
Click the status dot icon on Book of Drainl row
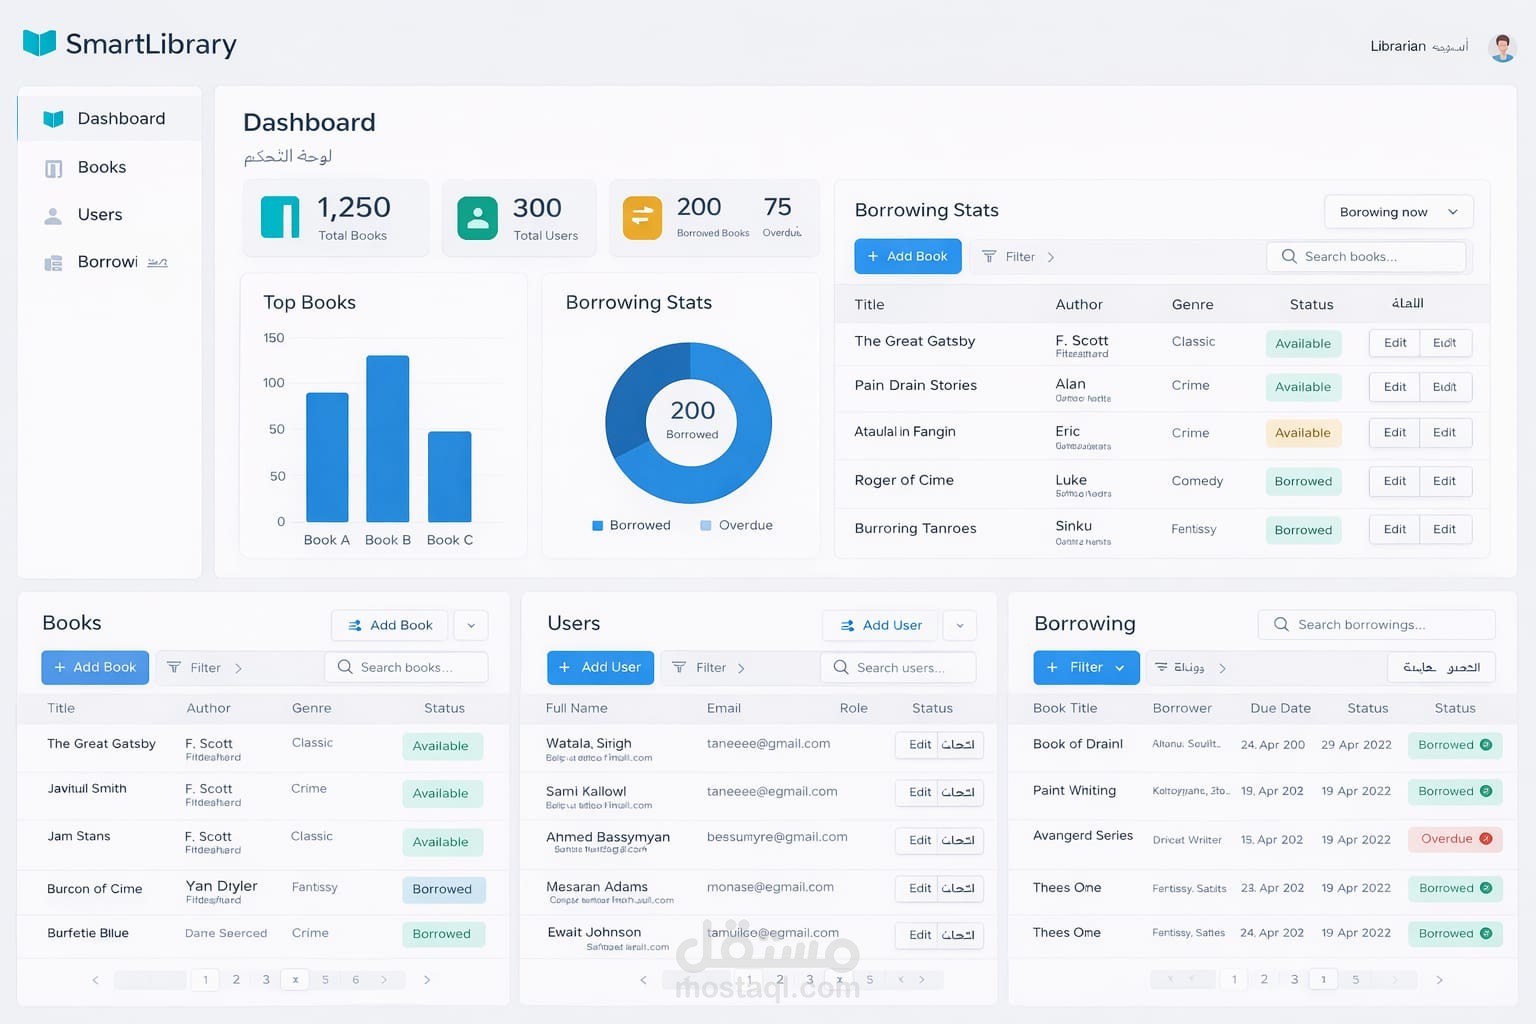pyautogui.click(x=1486, y=745)
